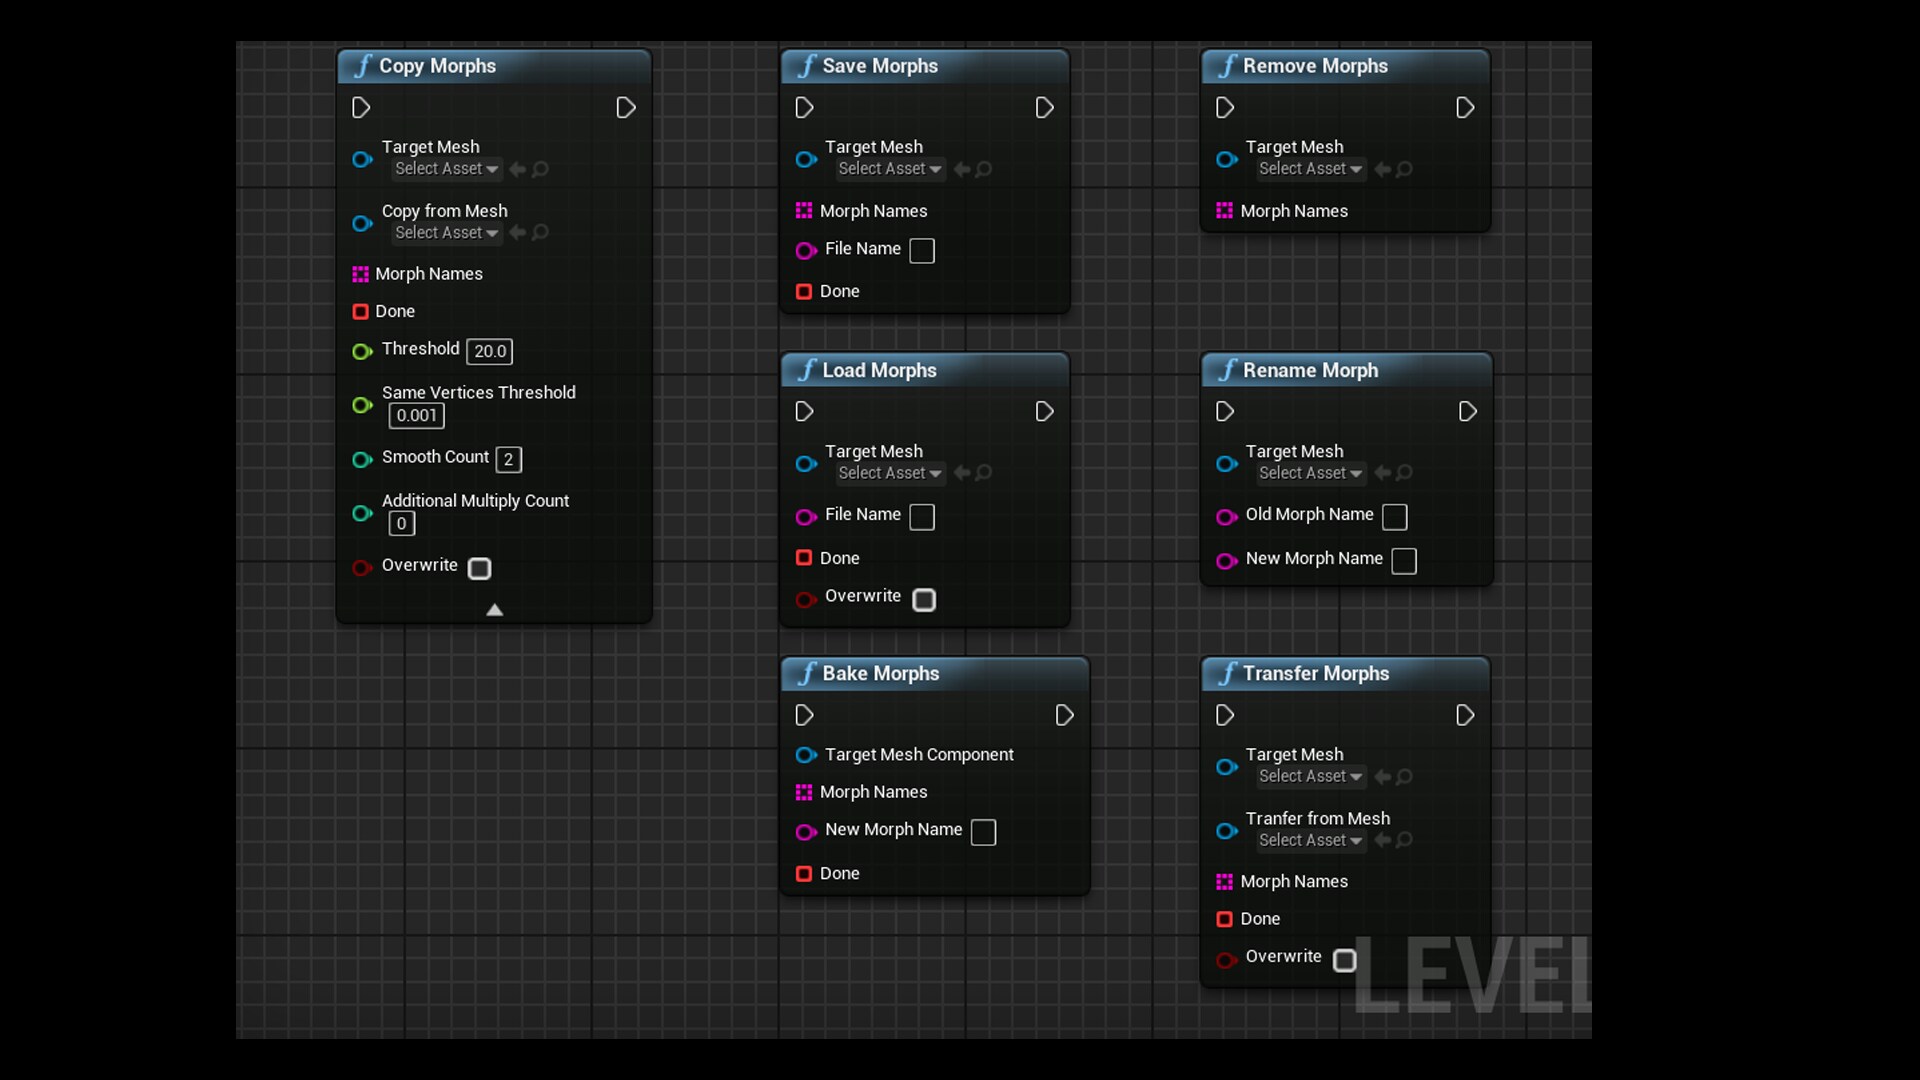Click the New Morph Name box on Rename Morph
Image resolution: width=1920 pixels, height=1080 pixels.
pyautogui.click(x=1404, y=561)
